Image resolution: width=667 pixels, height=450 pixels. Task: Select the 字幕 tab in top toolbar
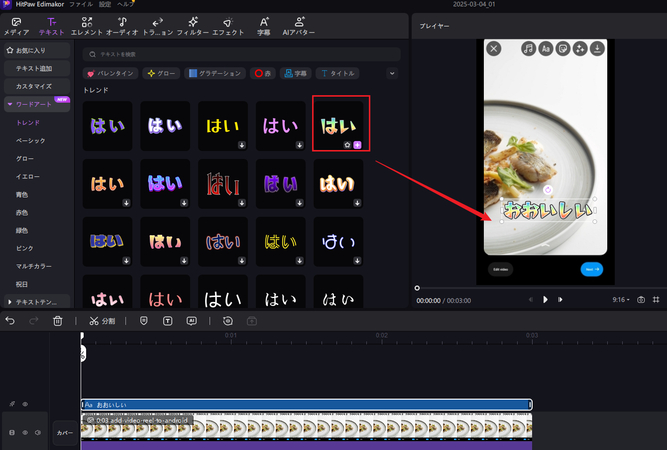tap(263, 25)
